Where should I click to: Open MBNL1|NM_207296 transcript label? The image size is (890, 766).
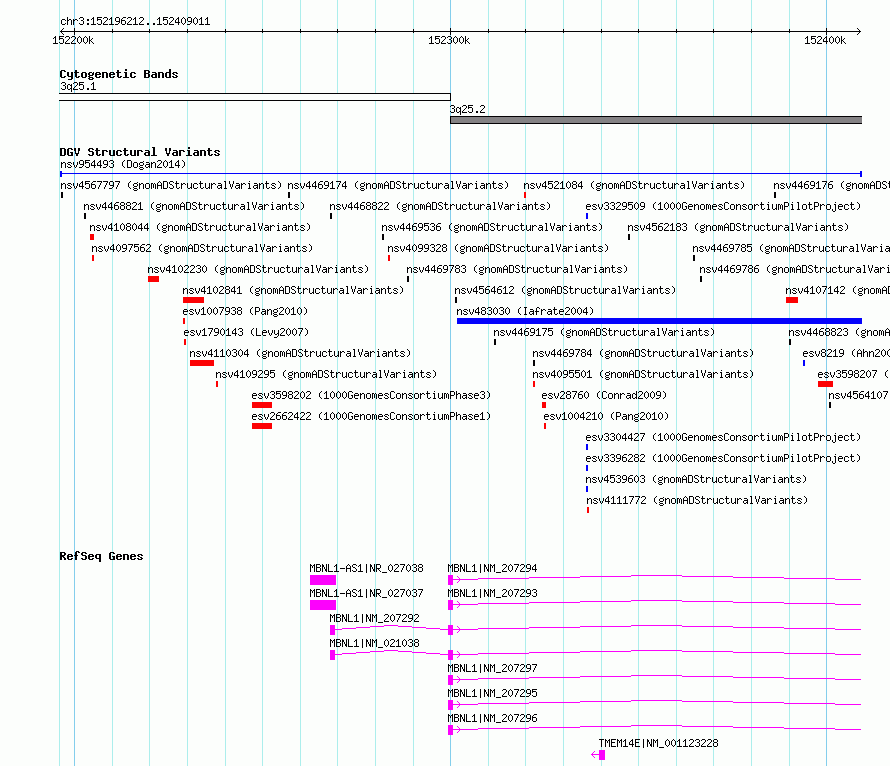tap(492, 718)
